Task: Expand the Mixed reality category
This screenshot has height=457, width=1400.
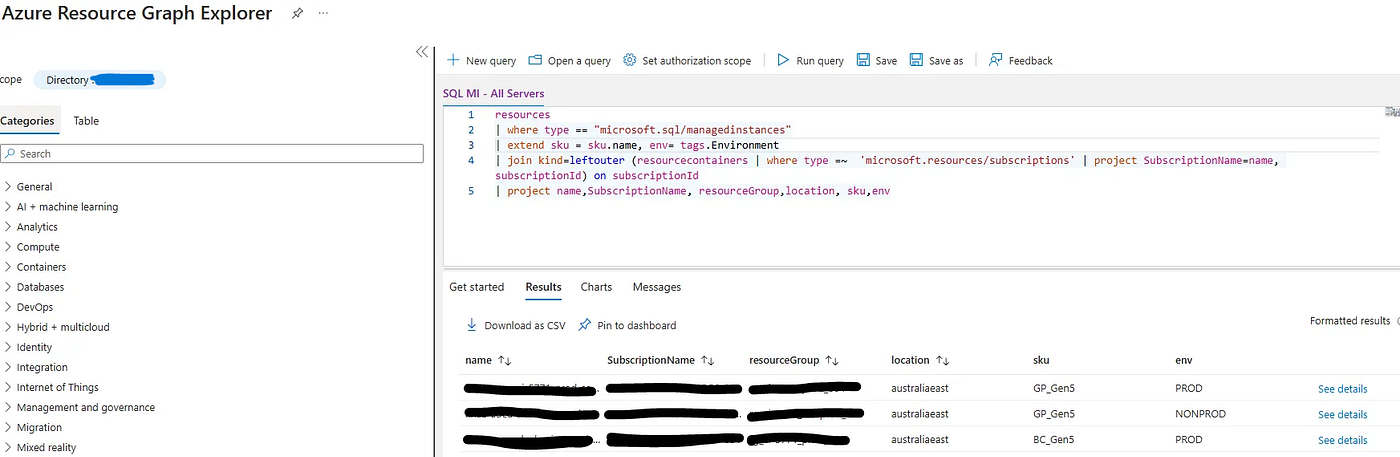Action: click(x=8, y=447)
